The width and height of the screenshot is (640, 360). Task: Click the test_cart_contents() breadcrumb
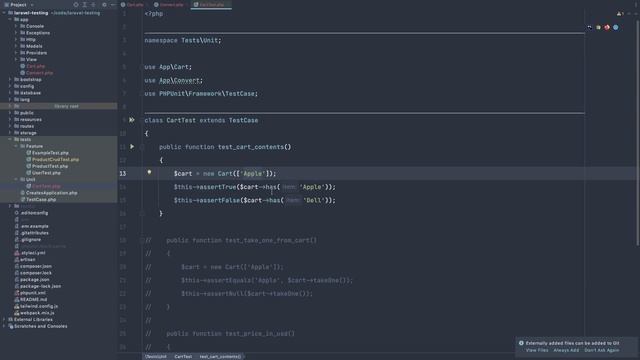tap(220, 357)
